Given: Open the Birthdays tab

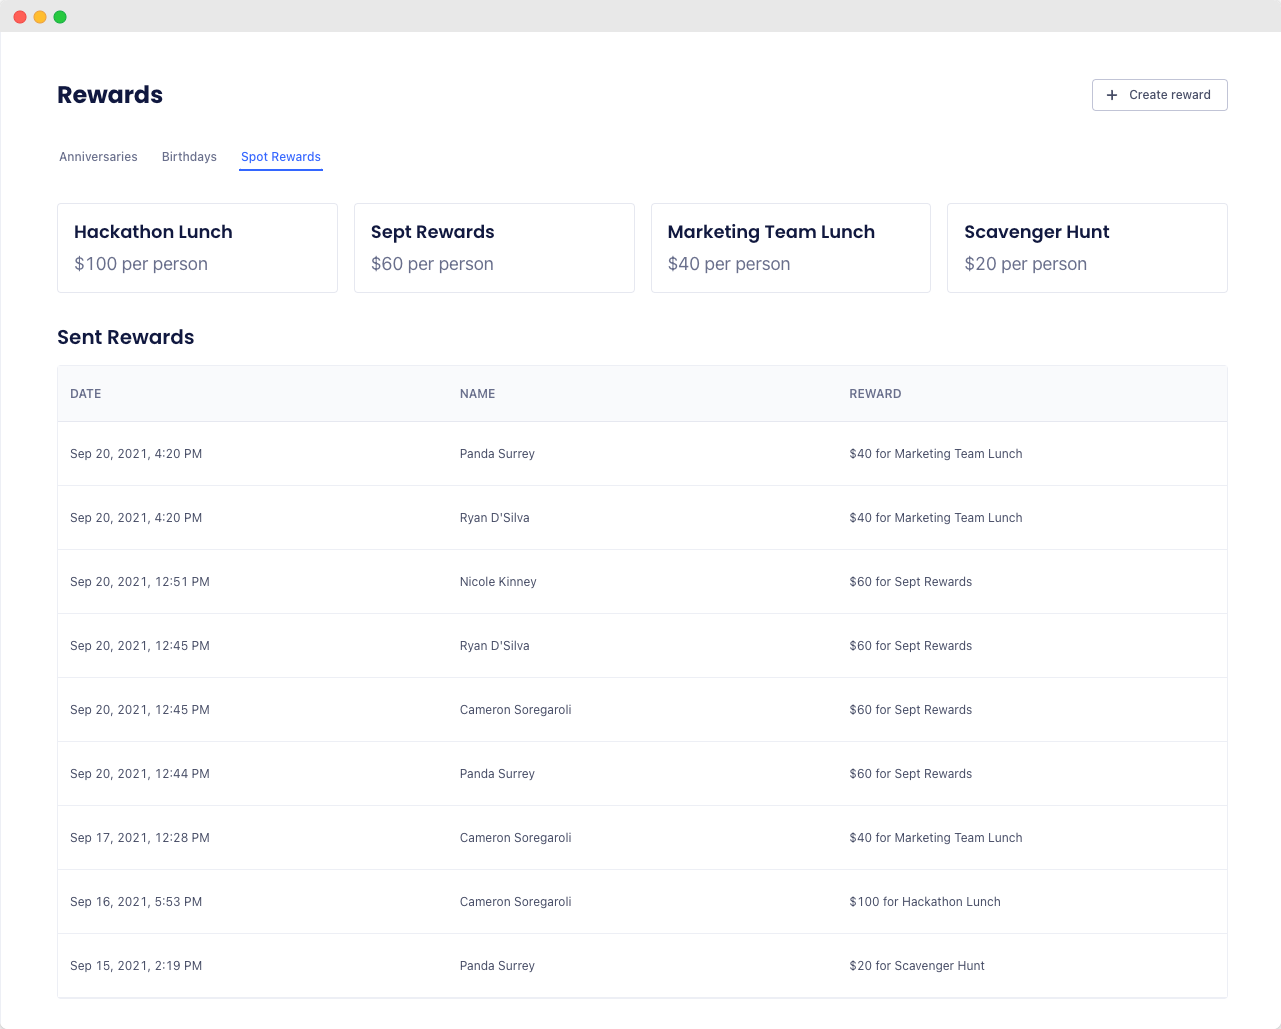Looking at the screenshot, I should point(189,157).
